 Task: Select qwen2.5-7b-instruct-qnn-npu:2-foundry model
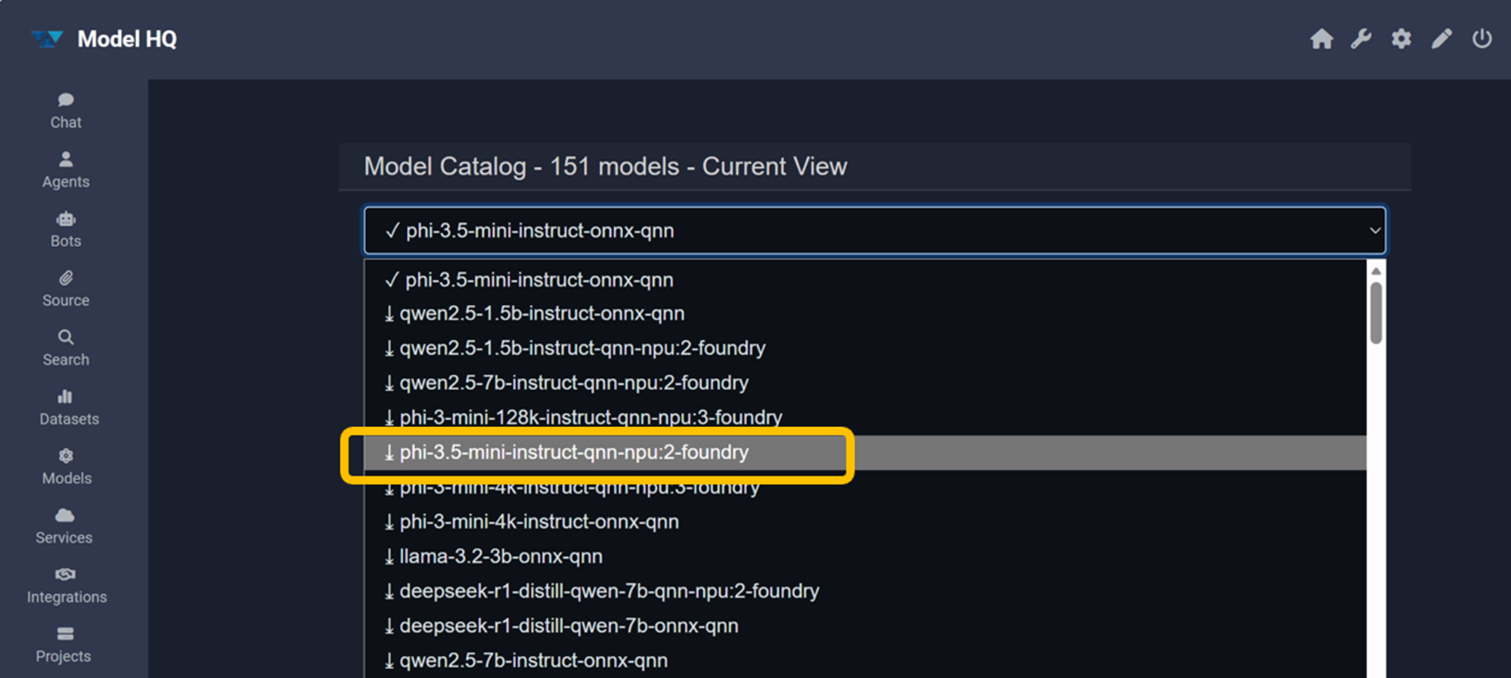pos(866,383)
